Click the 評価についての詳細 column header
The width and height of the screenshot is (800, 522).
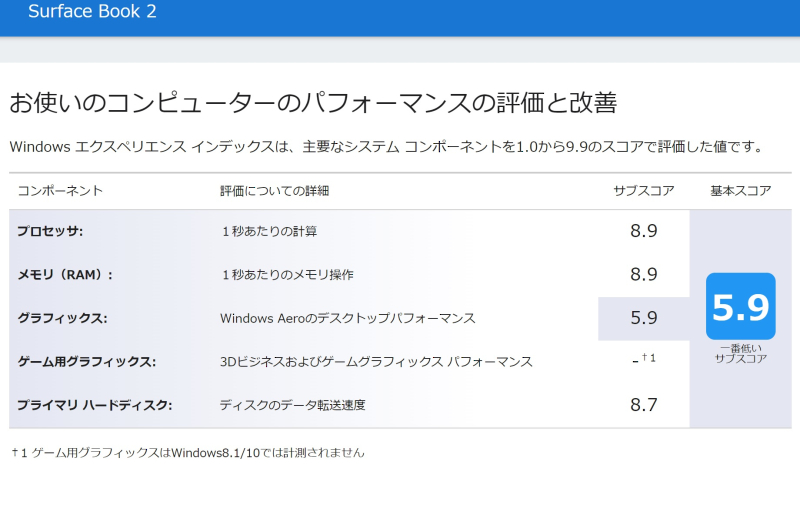tap(274, 191)
